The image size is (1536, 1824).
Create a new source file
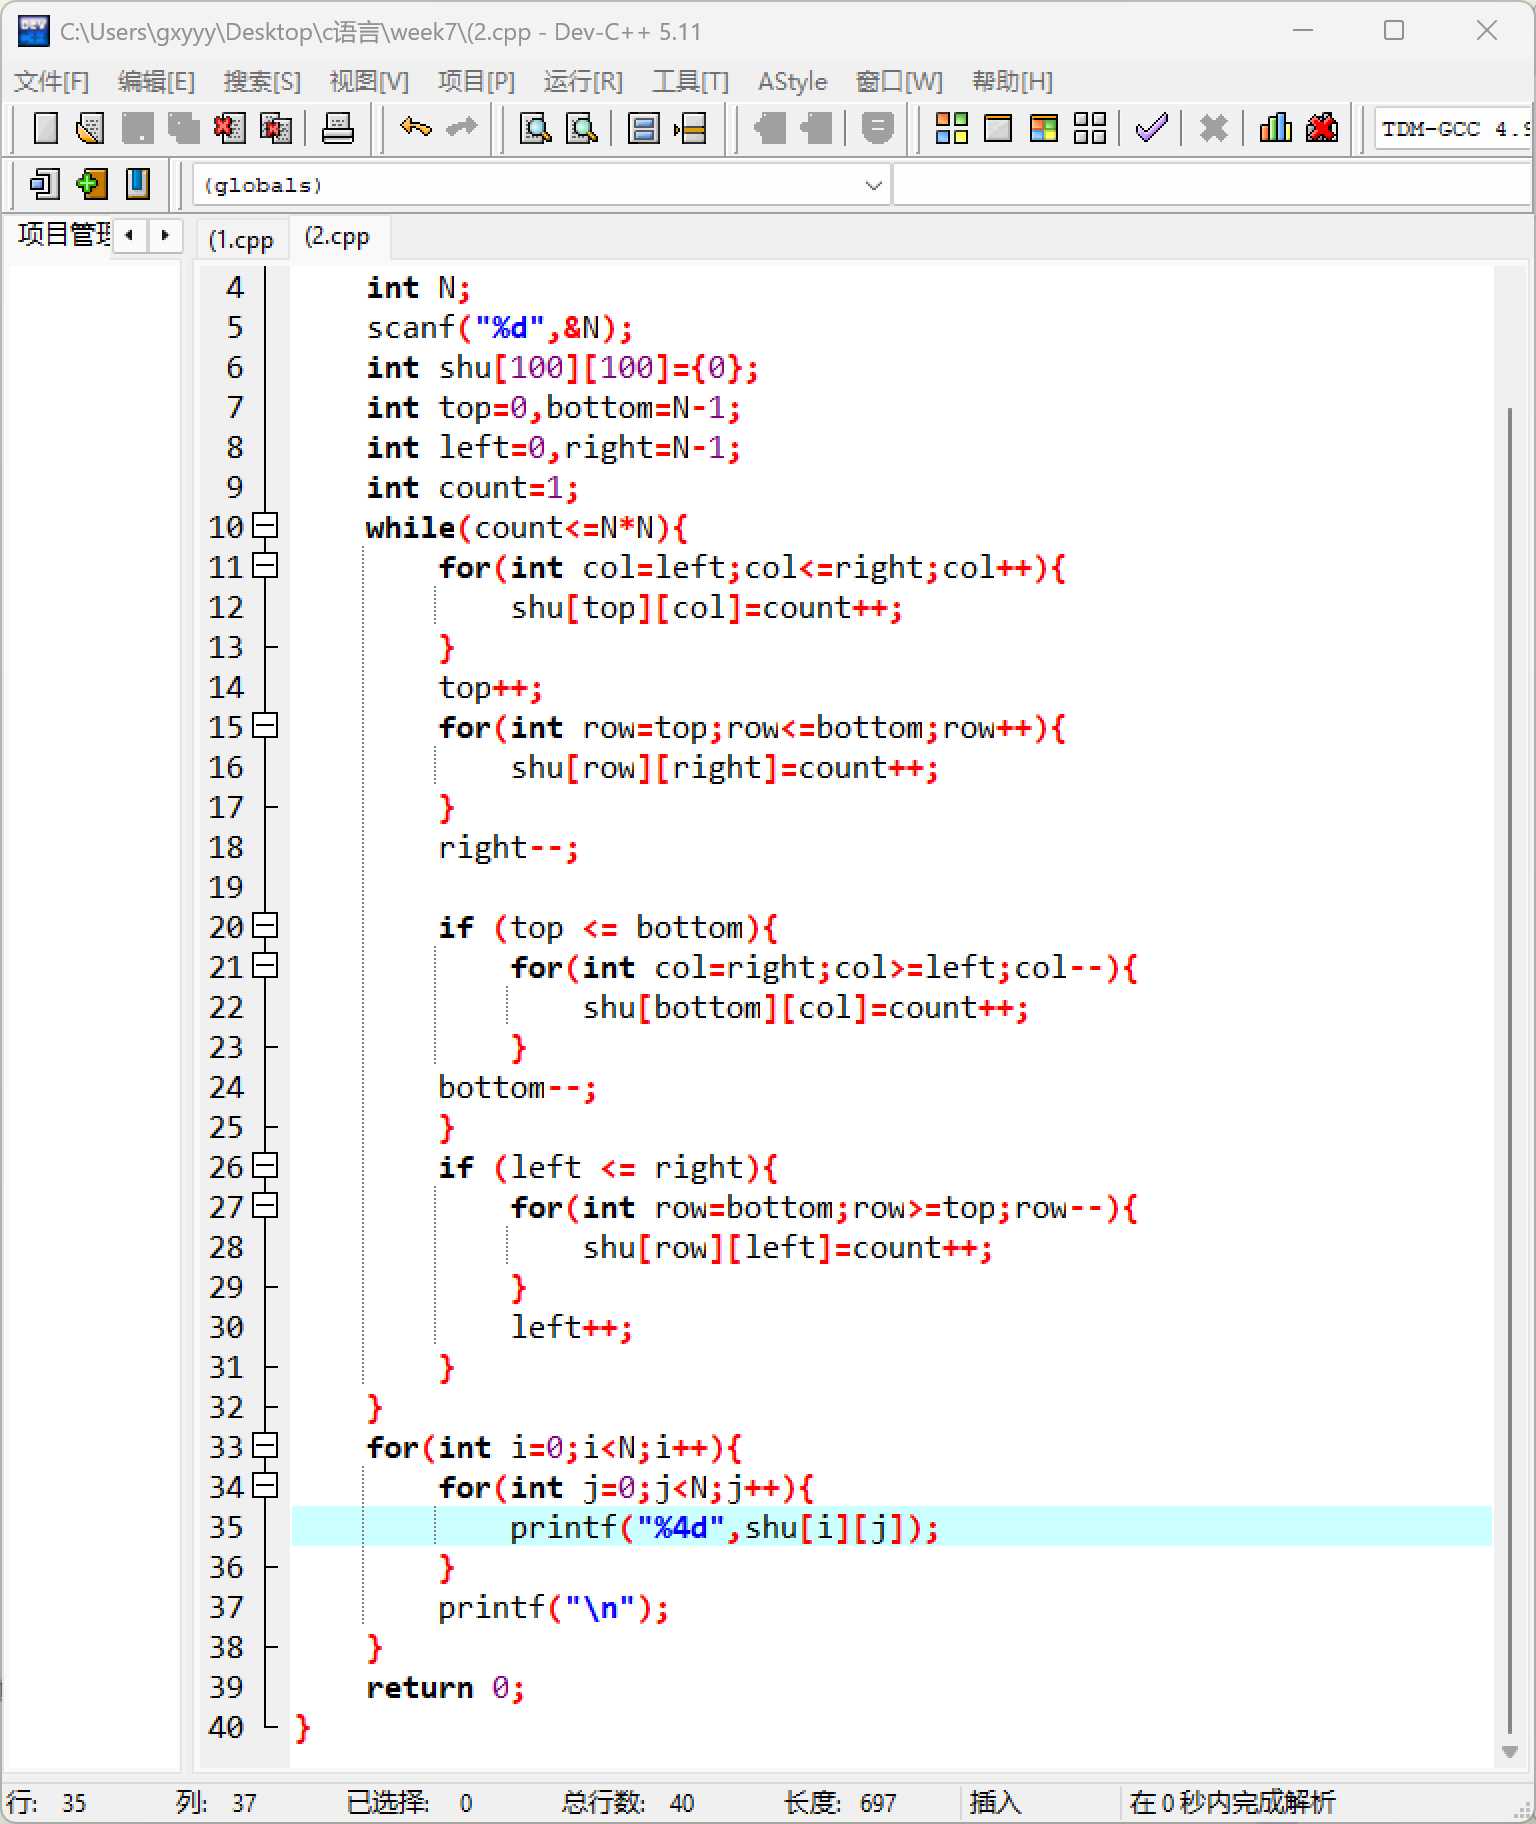(46, 128)
